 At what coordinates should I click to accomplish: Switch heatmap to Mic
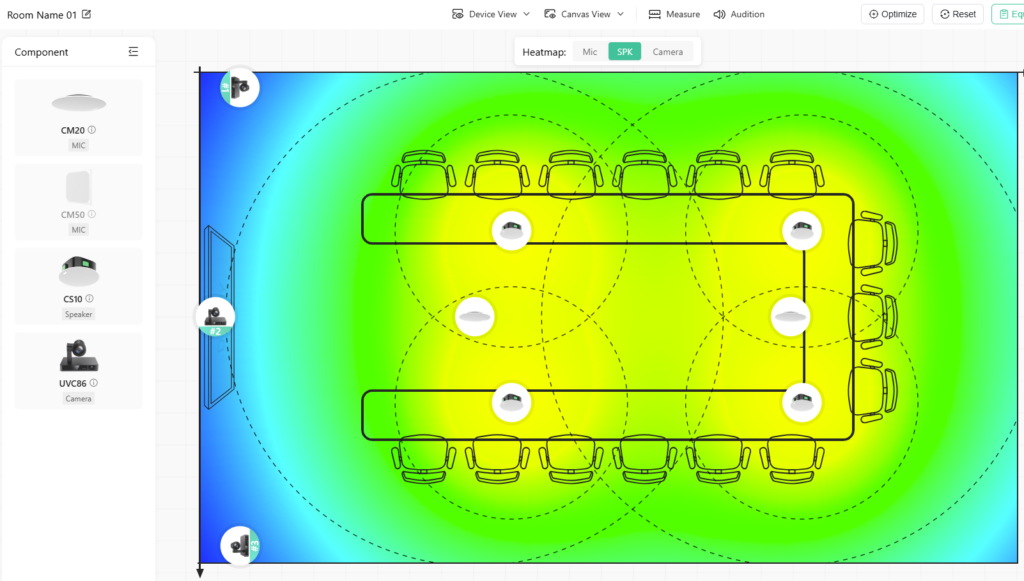pyautogui.click(x=590, y=52)
